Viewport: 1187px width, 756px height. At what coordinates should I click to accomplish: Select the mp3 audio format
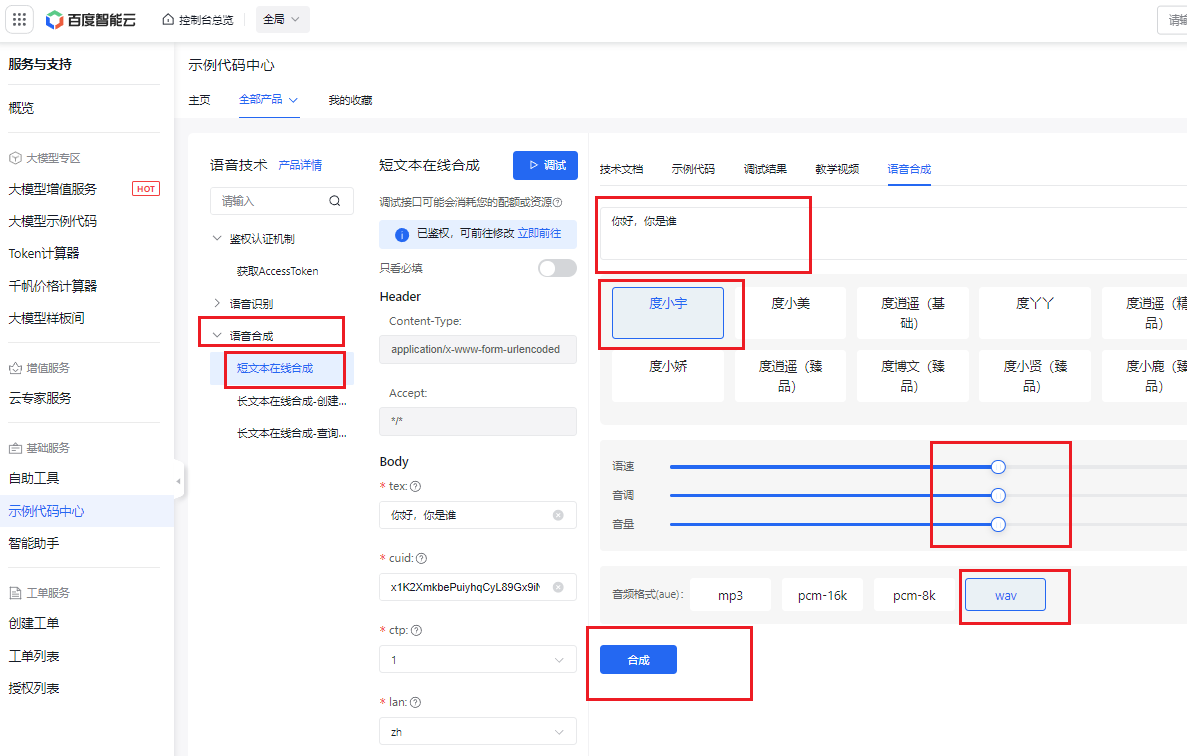pyautogui.click(x=730, y=595)
